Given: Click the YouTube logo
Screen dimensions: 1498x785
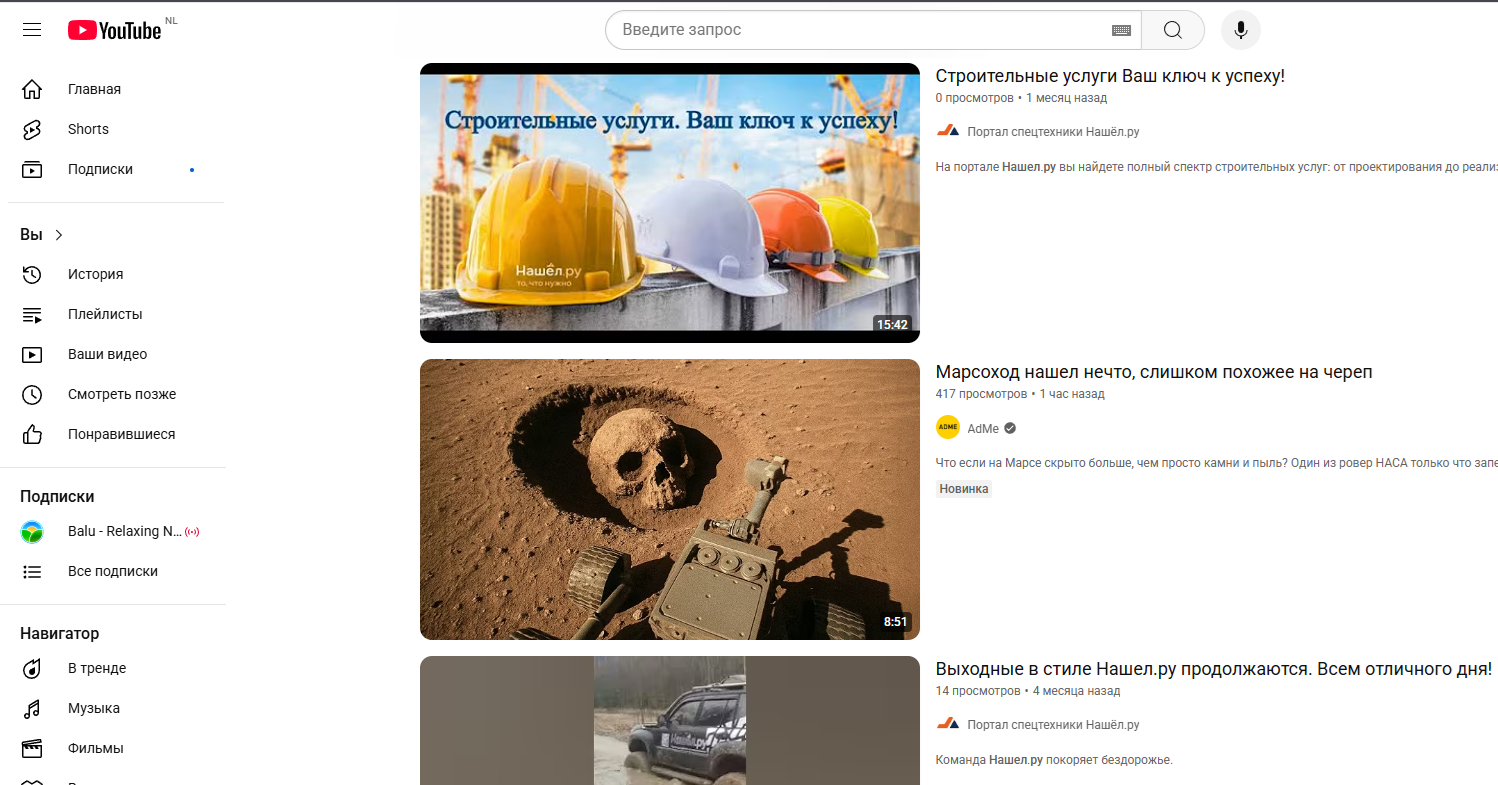Looking at the screenshot, I should pyautogui.click(x=115, y=30).
